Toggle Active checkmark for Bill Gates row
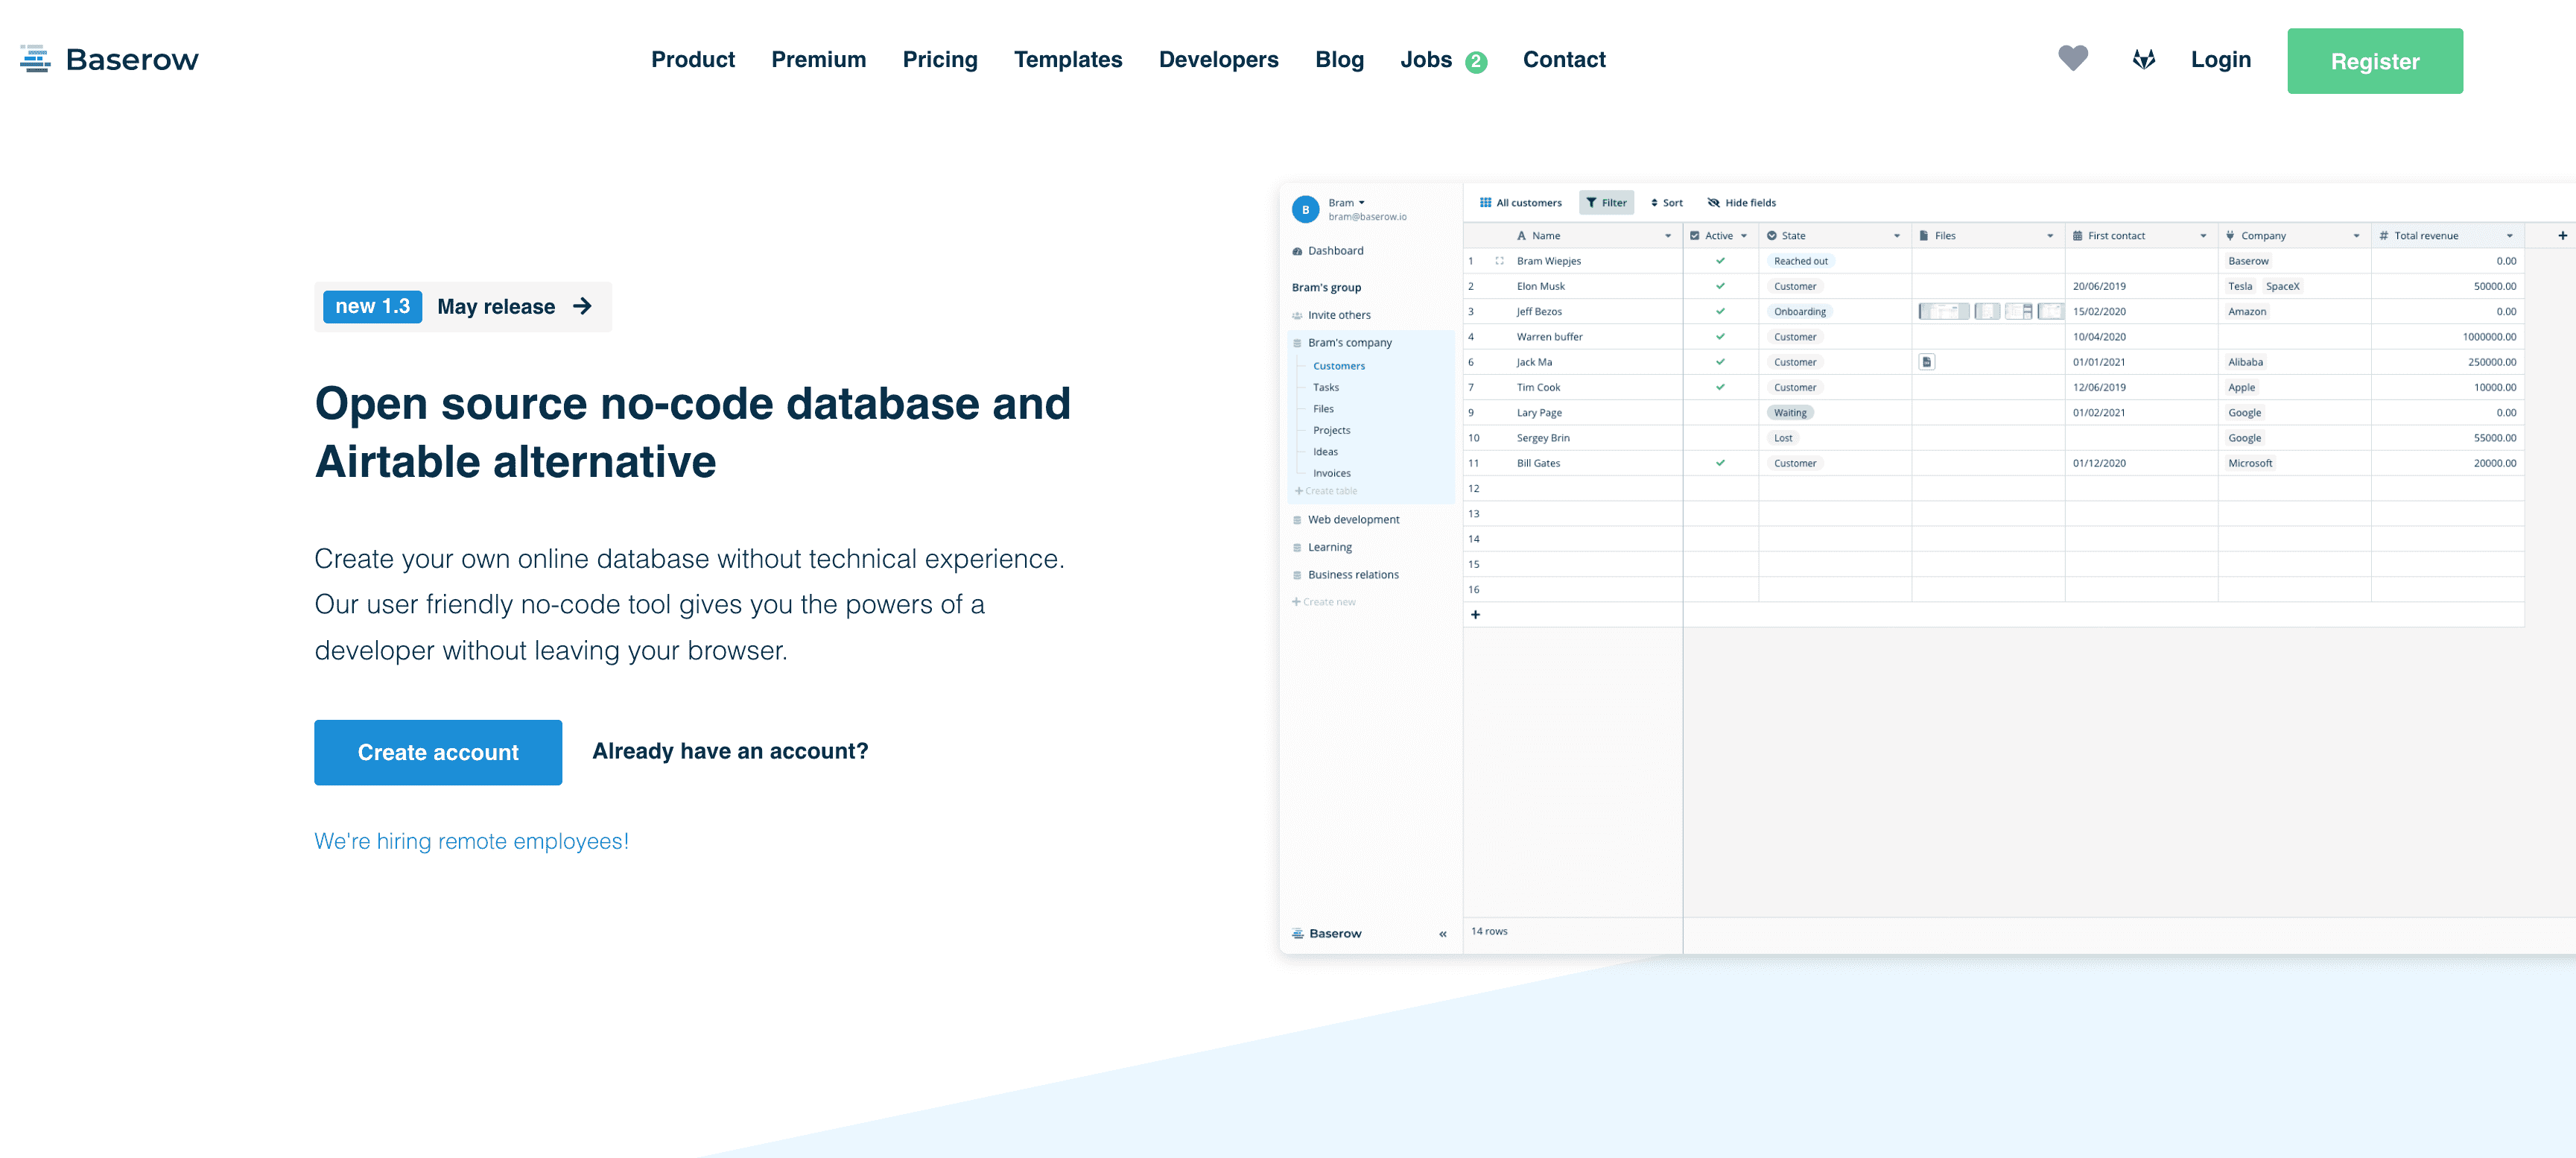The image size is (2576, 1158). coord(1720,463)
